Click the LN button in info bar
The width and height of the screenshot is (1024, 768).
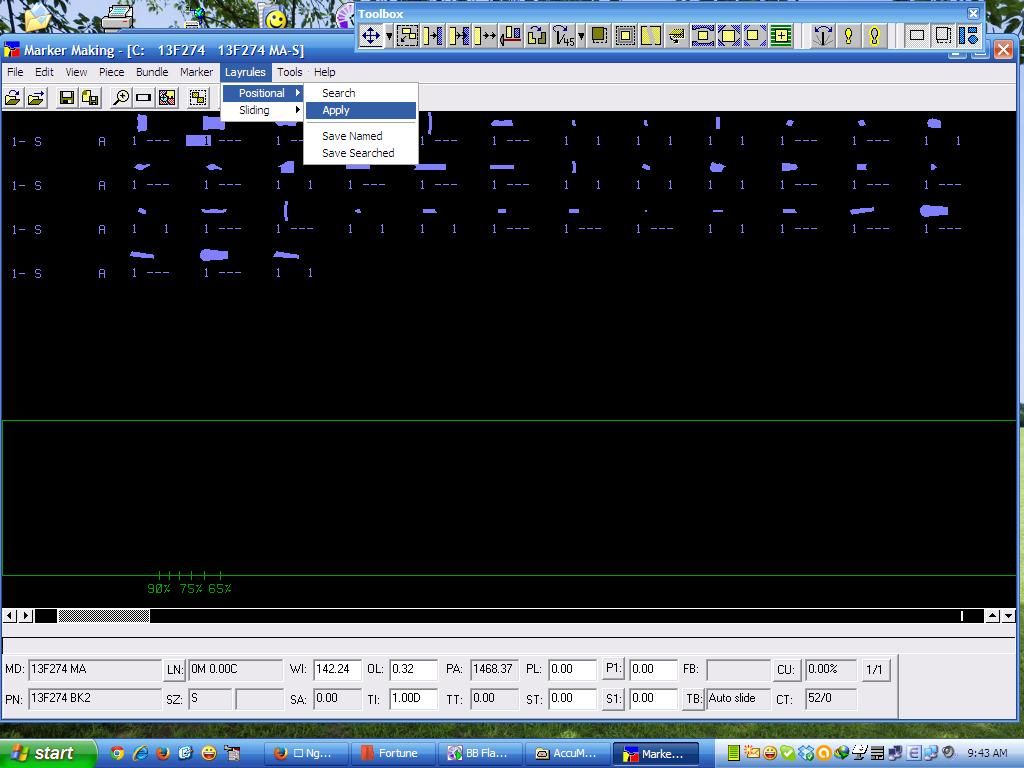point(174,669)
